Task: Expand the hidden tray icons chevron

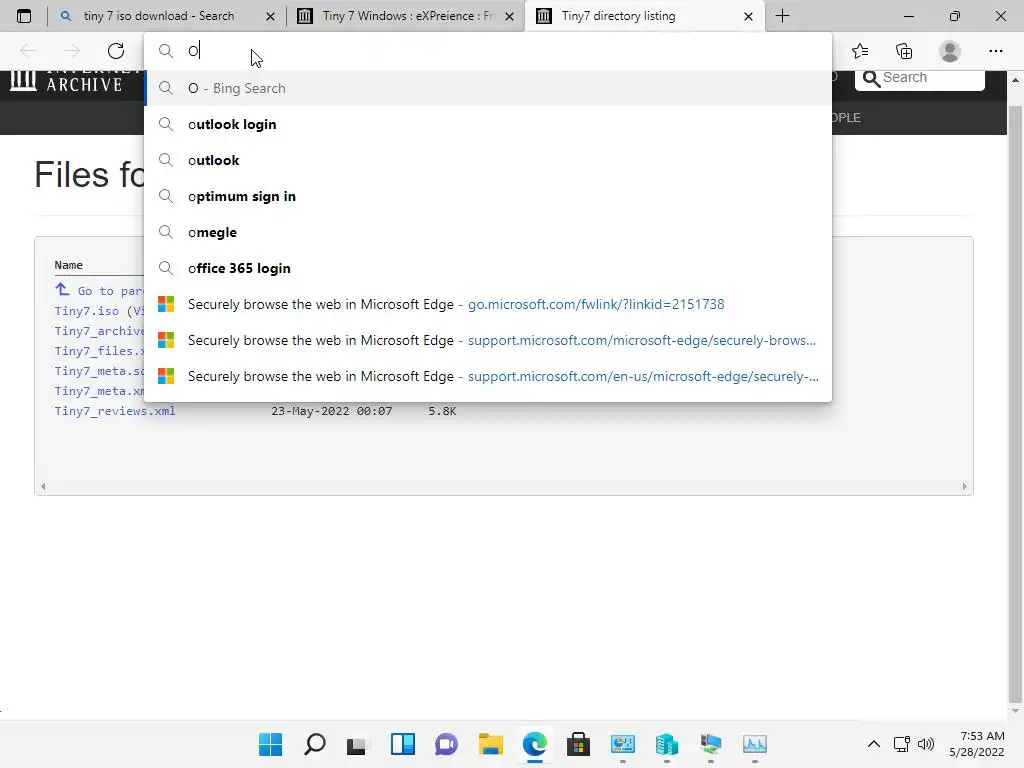Action: 874,744
